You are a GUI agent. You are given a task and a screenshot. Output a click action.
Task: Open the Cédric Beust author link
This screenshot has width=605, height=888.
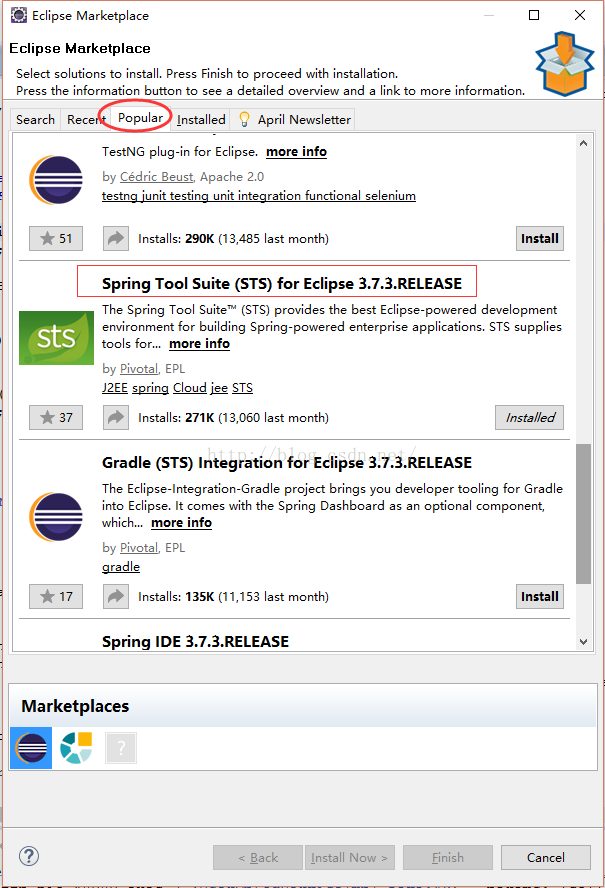click(156, 177)
